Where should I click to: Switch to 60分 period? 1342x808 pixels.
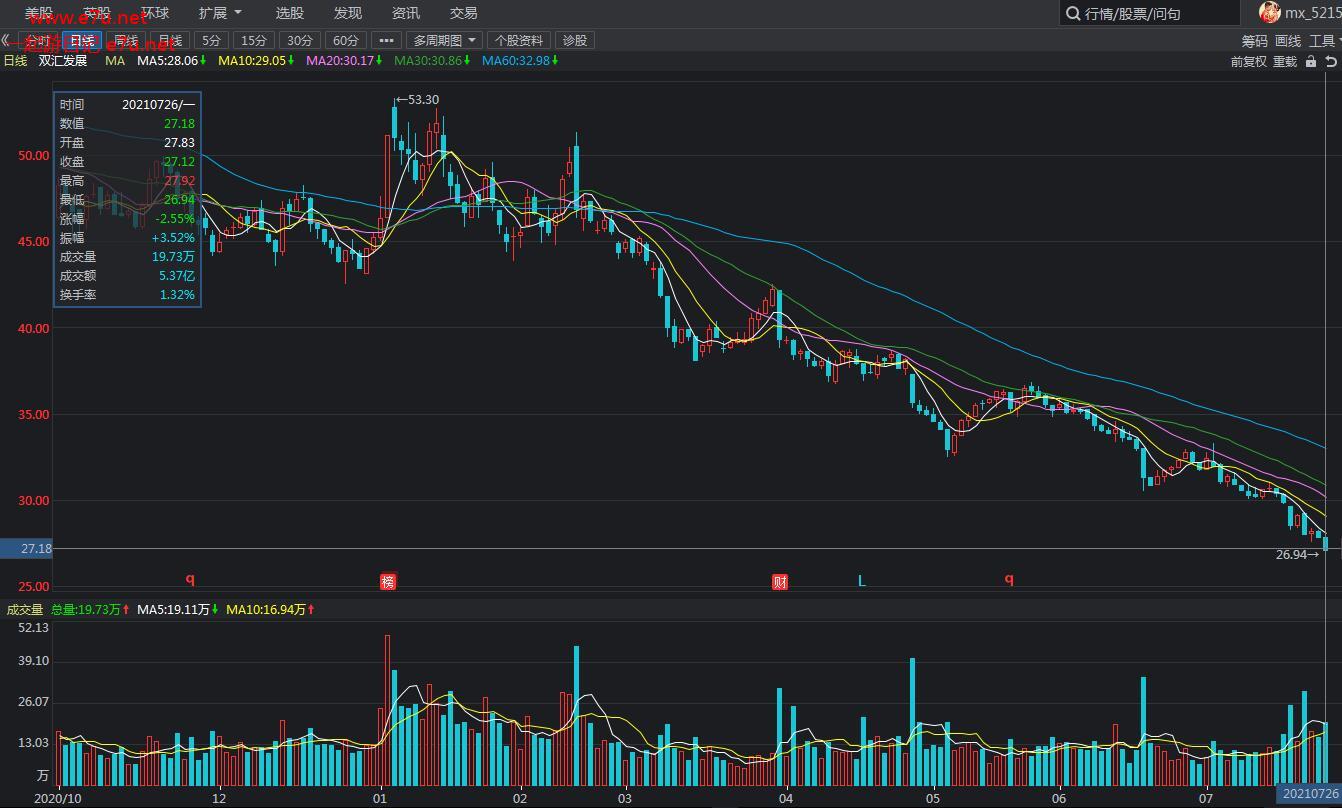tap(345, 41)
